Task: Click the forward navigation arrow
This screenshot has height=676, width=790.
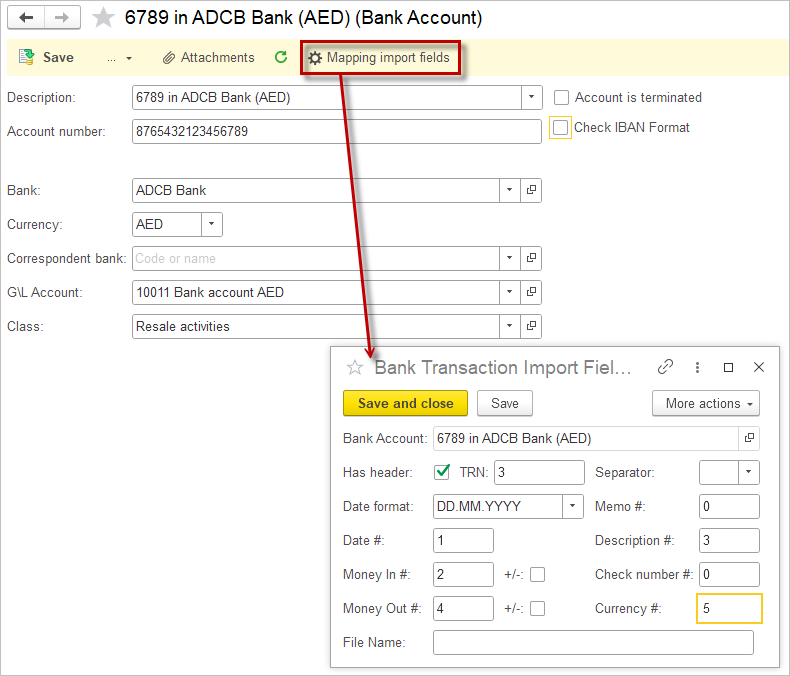Action: pyautogui.click(x=61, y=18)
